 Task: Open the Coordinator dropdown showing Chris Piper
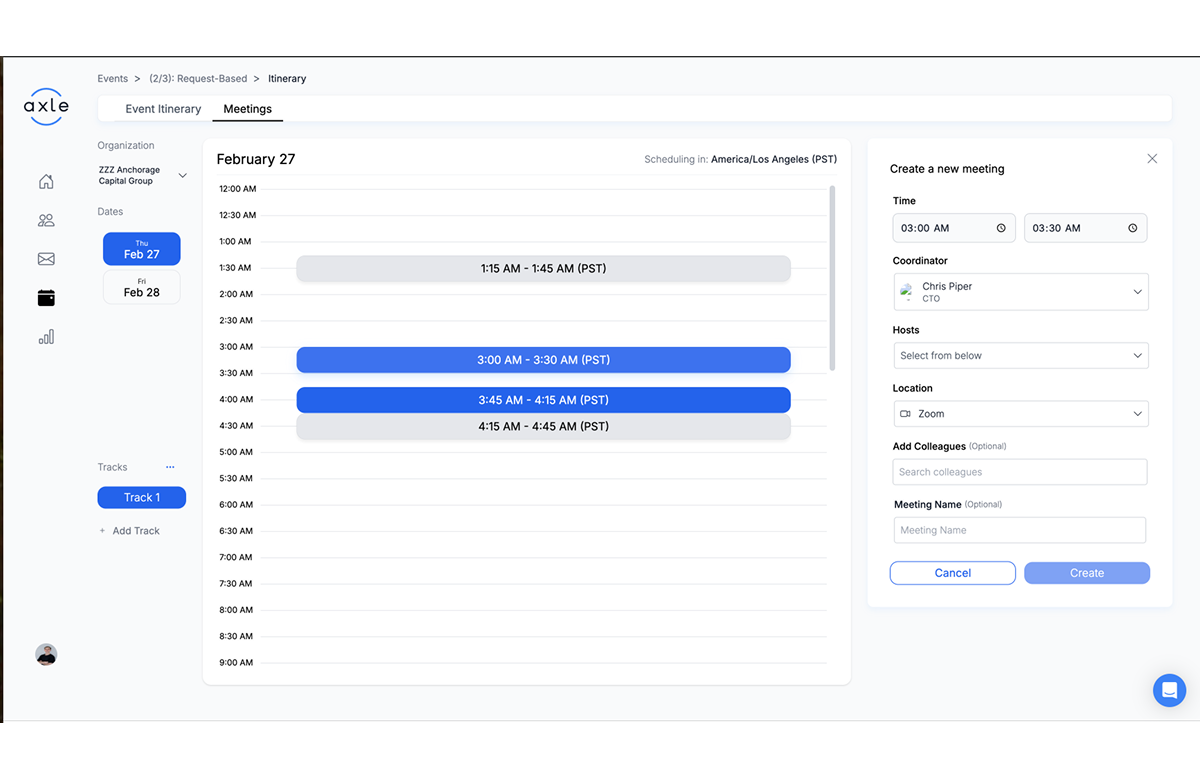tap(1020, 292)
